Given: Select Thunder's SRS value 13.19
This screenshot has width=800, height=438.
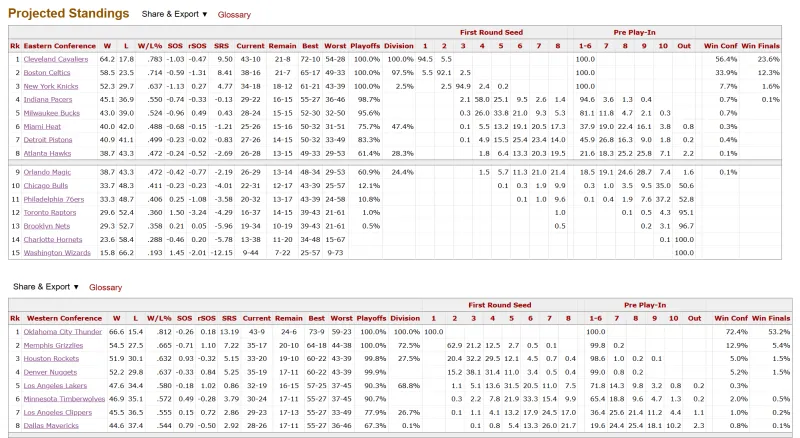Looking at the screenshot, I should 229,332.
